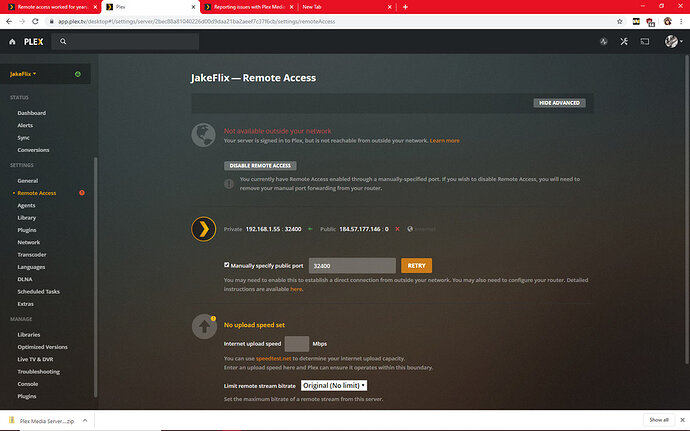Screen dimensions: 690x431
Task: Open the Learn more link
Action: 444,141
